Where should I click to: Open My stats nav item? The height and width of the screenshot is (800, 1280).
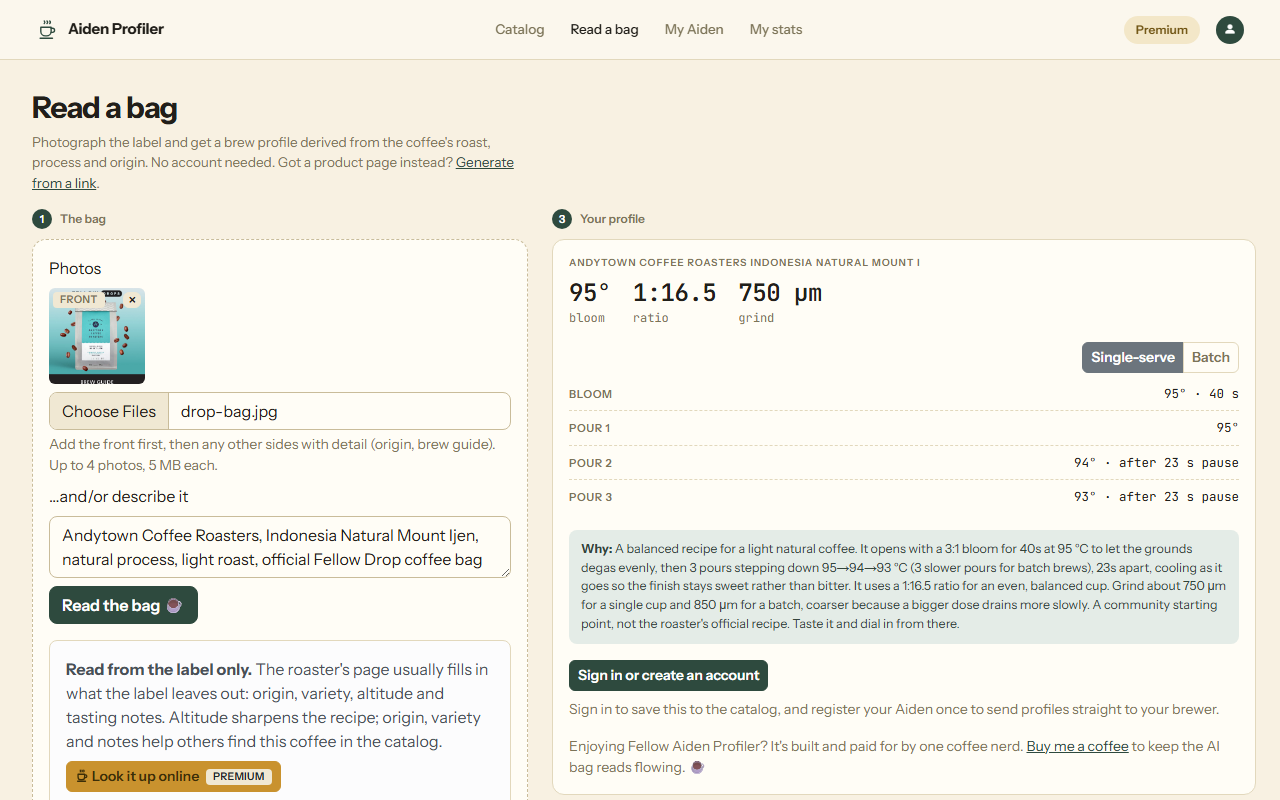coord(776,30)
